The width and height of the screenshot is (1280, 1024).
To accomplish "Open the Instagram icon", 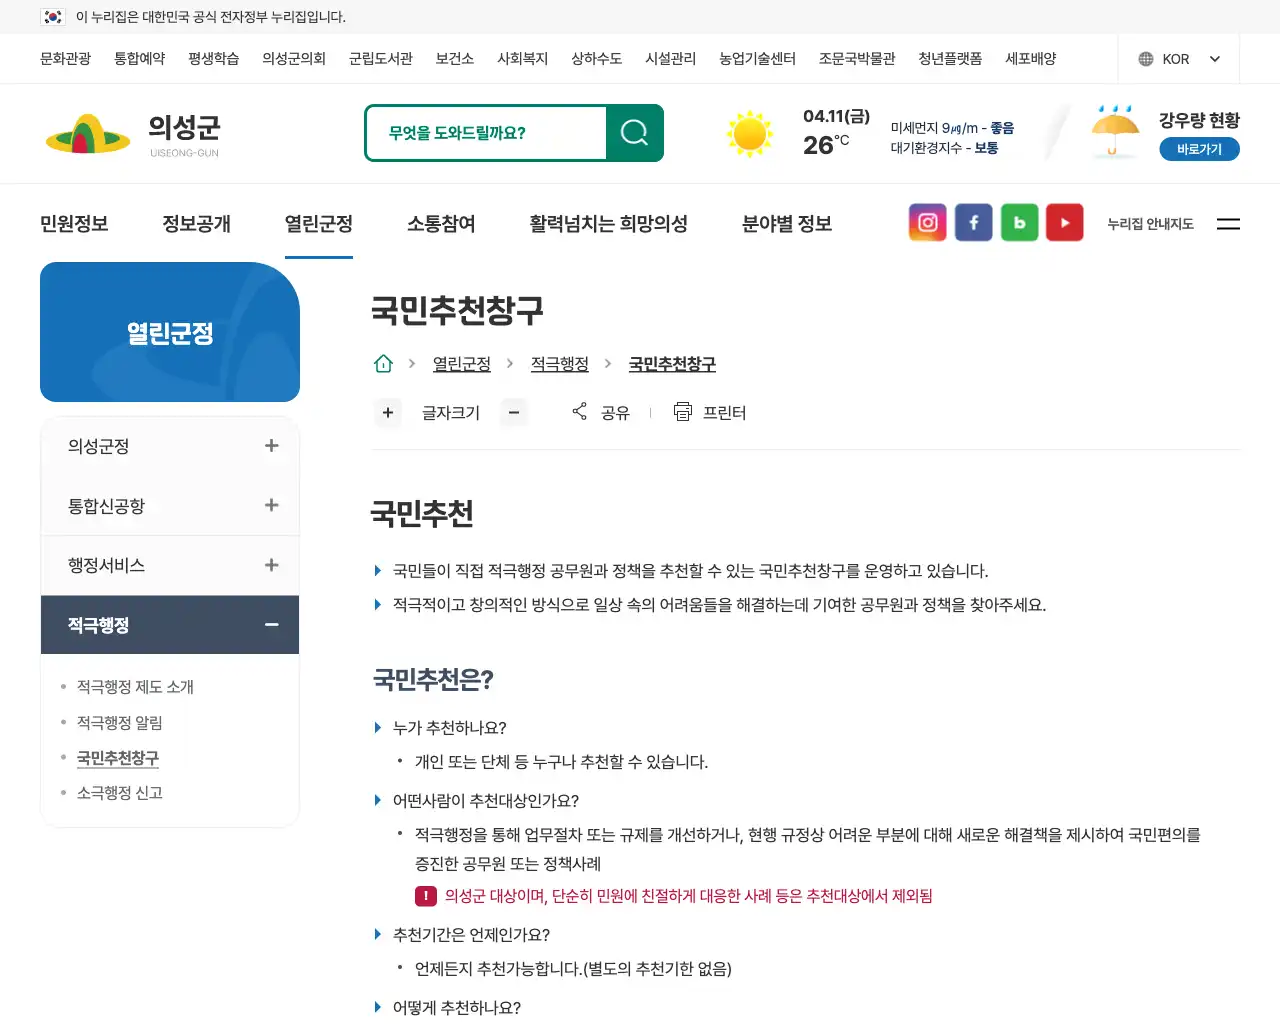I will [927, 222].
